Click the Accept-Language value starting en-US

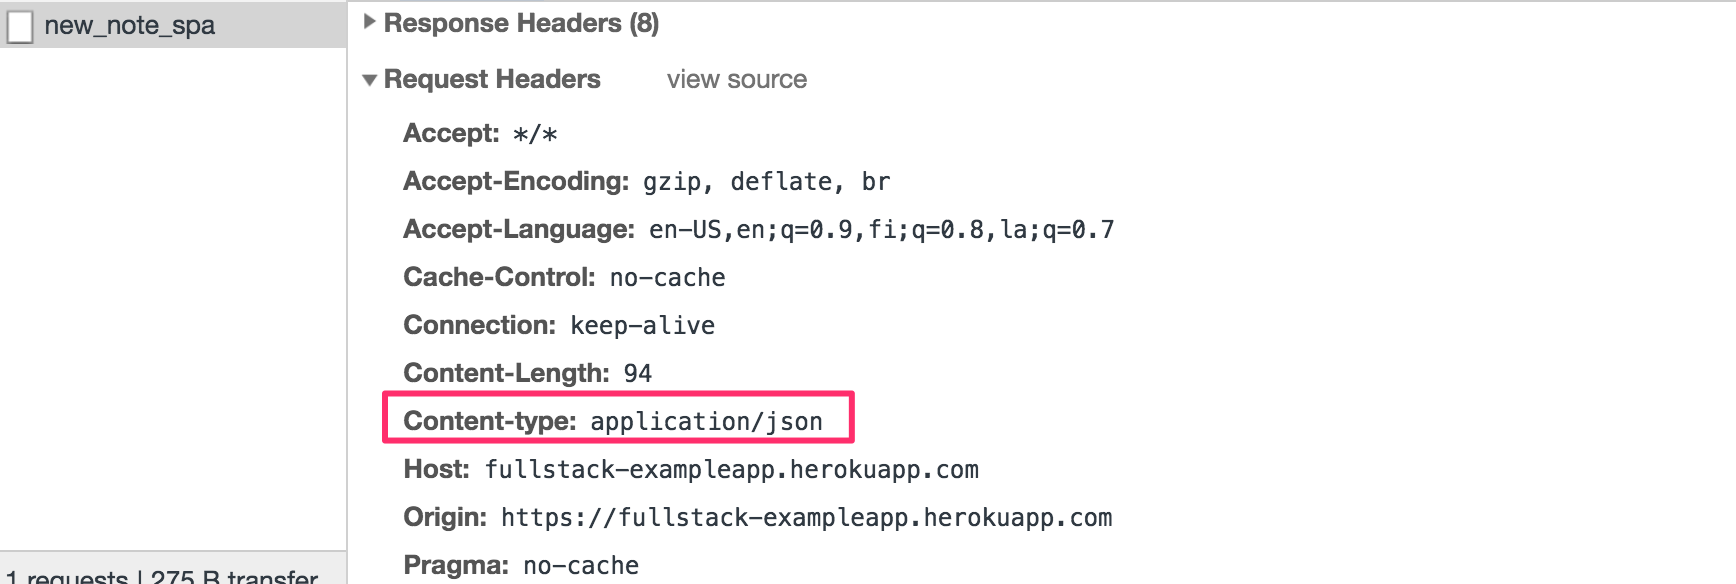coord(881,230)
